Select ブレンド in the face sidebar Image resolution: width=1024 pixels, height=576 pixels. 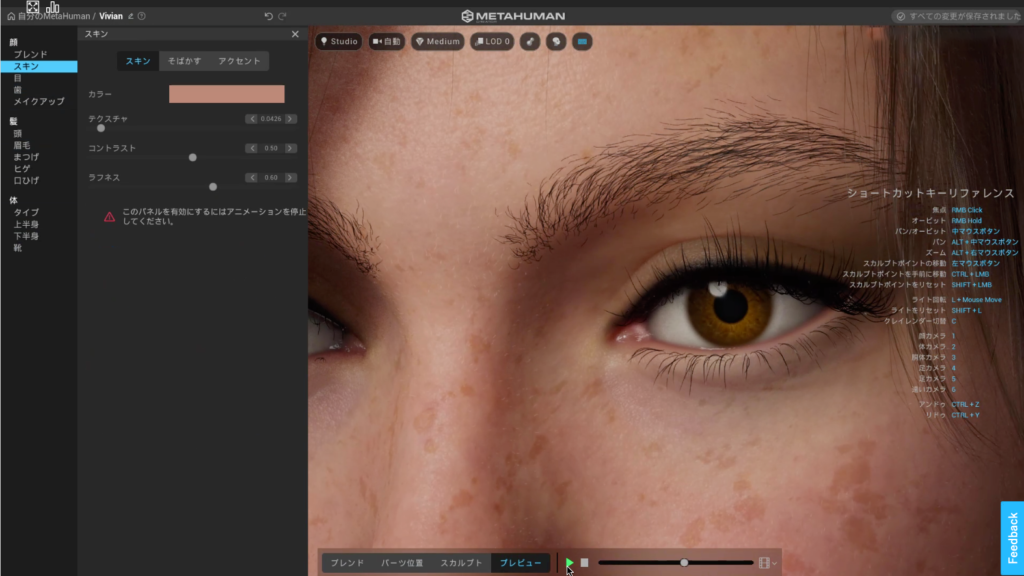pyautogui.click(x=31, y=54)
